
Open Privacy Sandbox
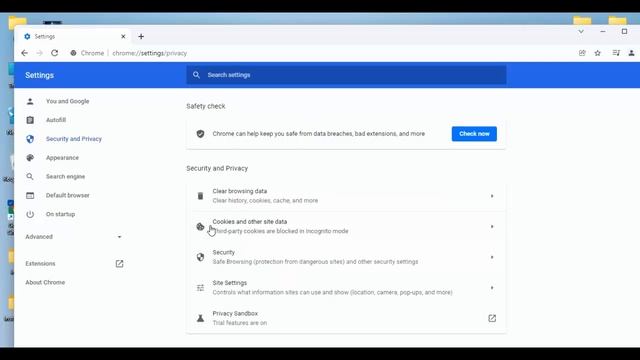[346, 318]
